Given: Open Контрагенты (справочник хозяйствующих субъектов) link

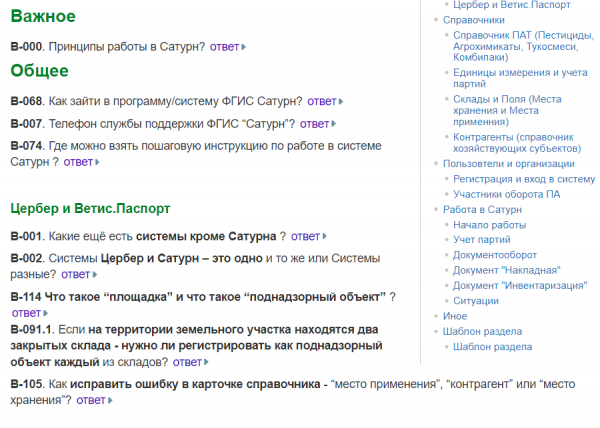Looking at the screenshot, I should click(x=517, y=143).
